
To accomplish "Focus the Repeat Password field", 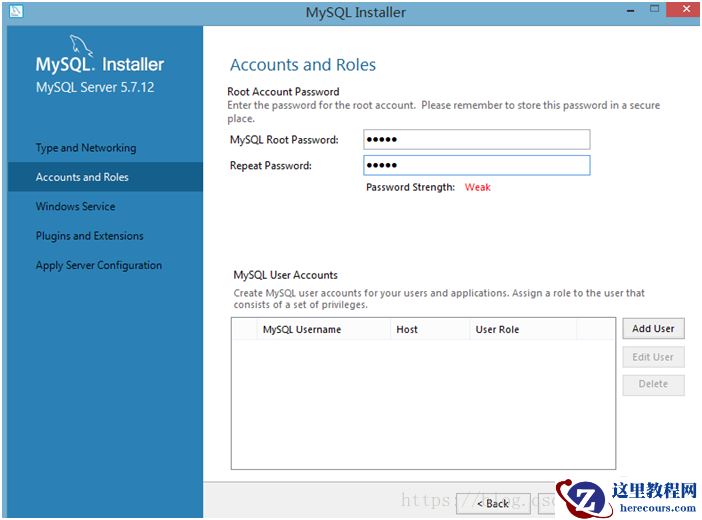I will (x=477, y=165).
